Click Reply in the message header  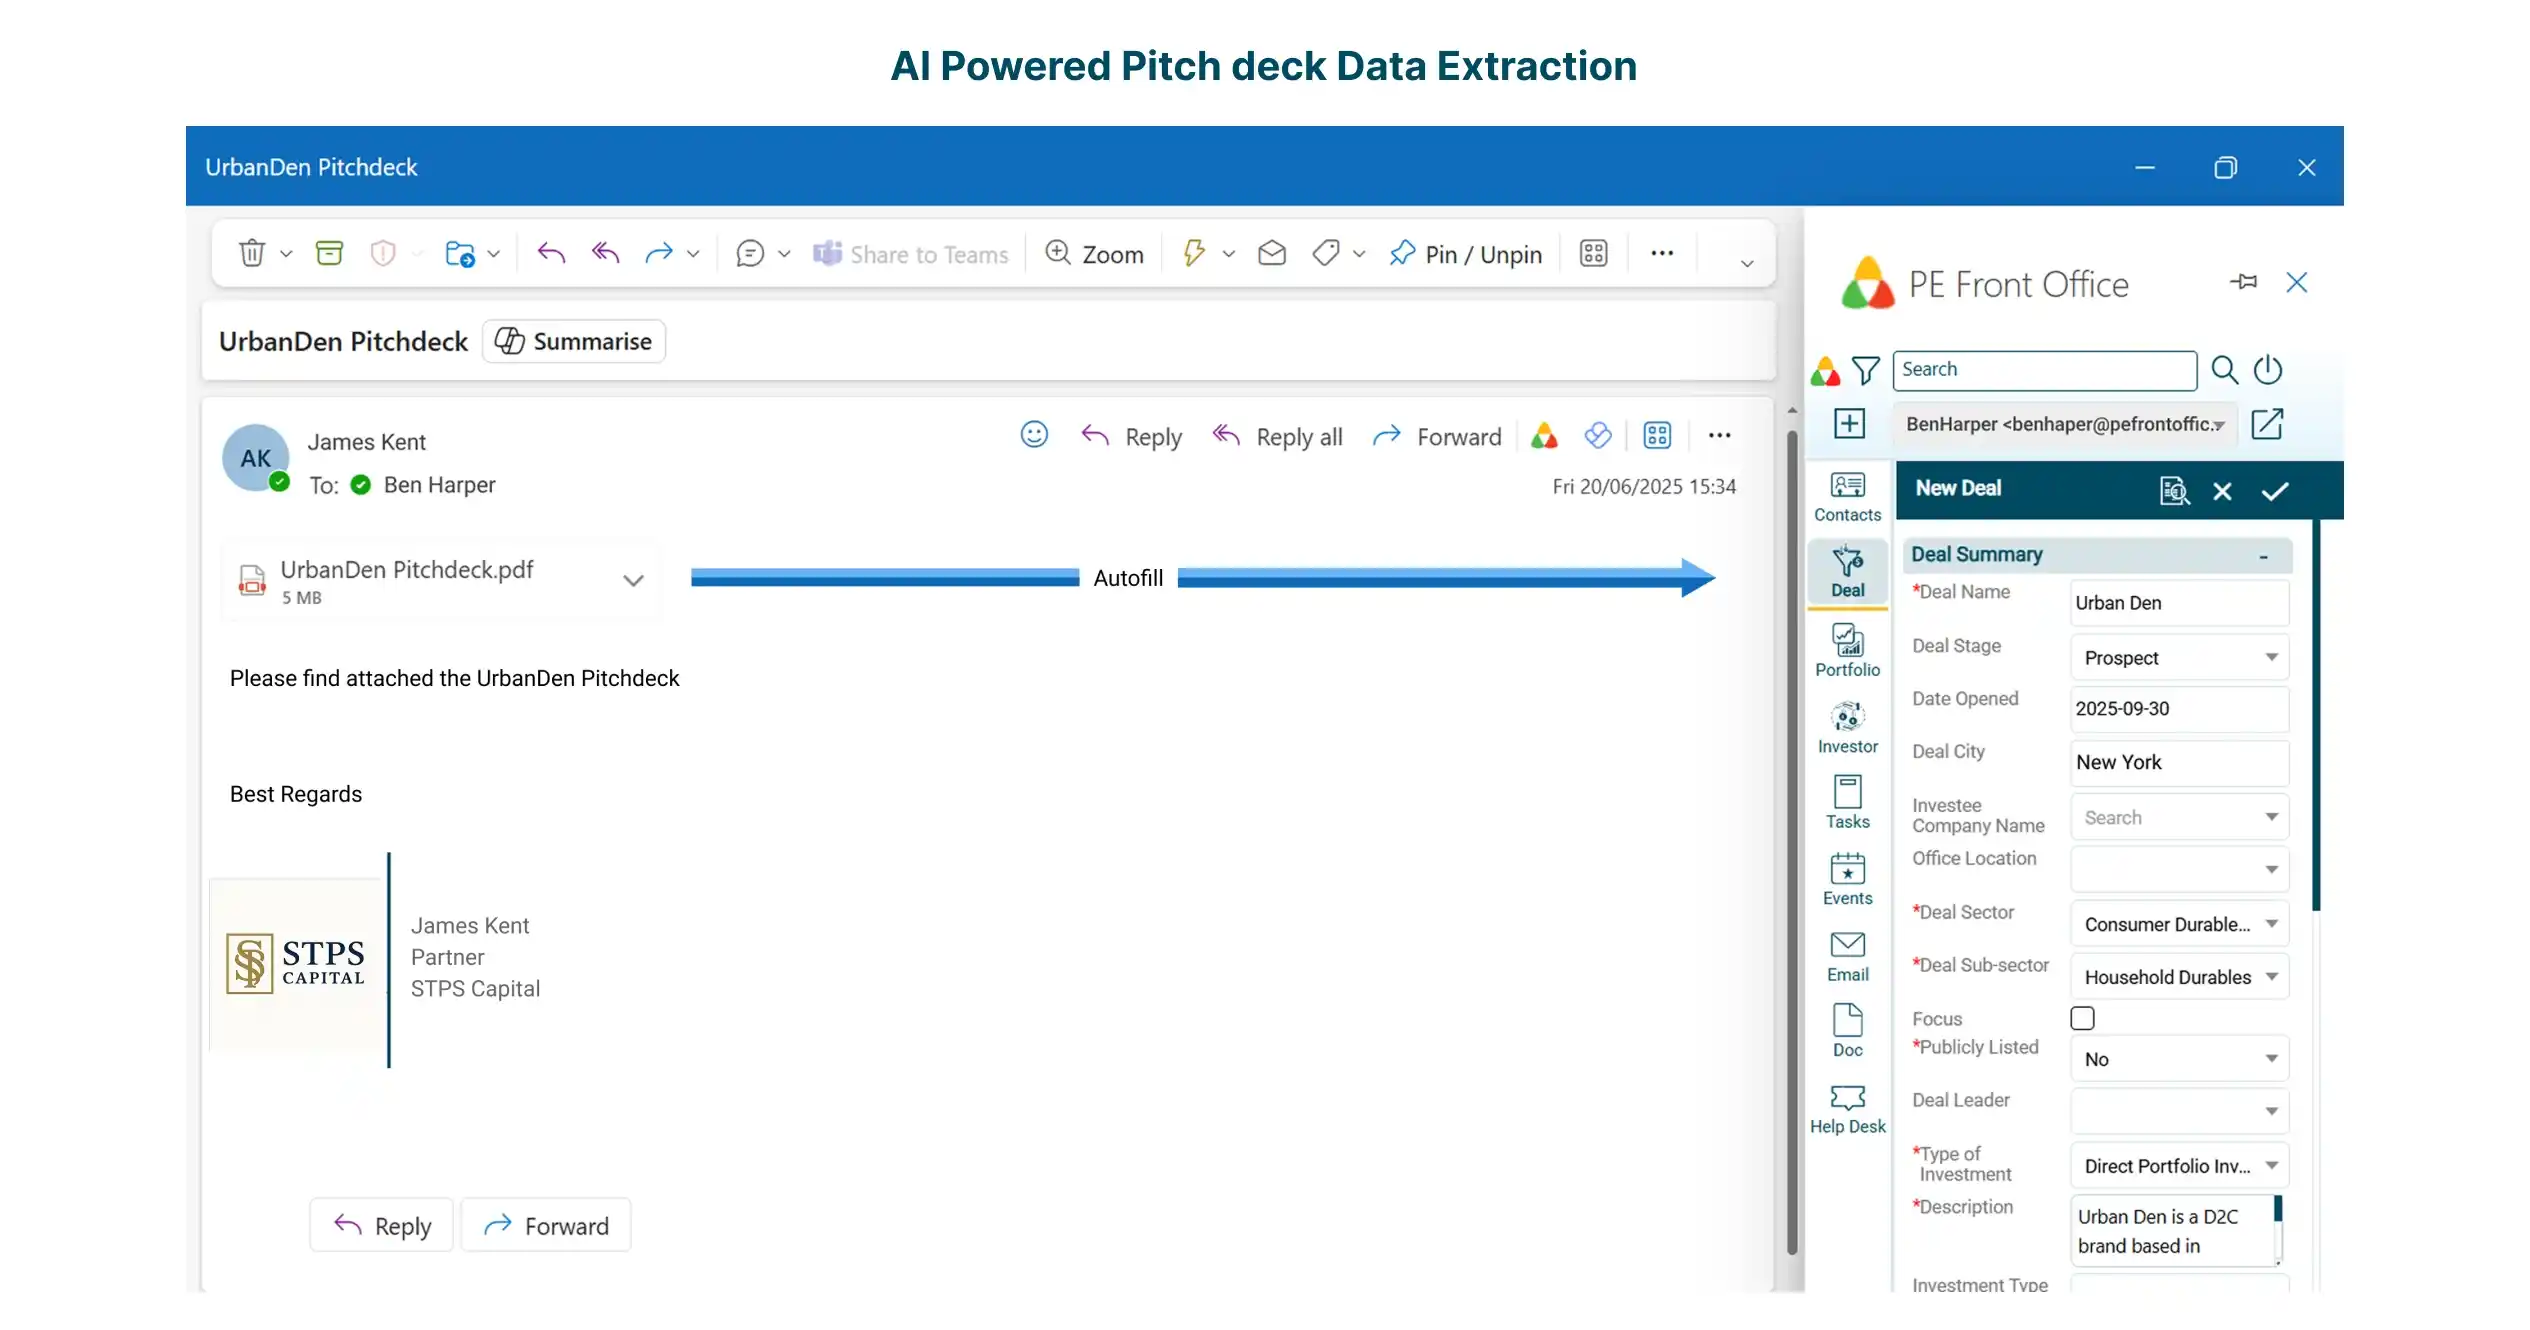1132,436
